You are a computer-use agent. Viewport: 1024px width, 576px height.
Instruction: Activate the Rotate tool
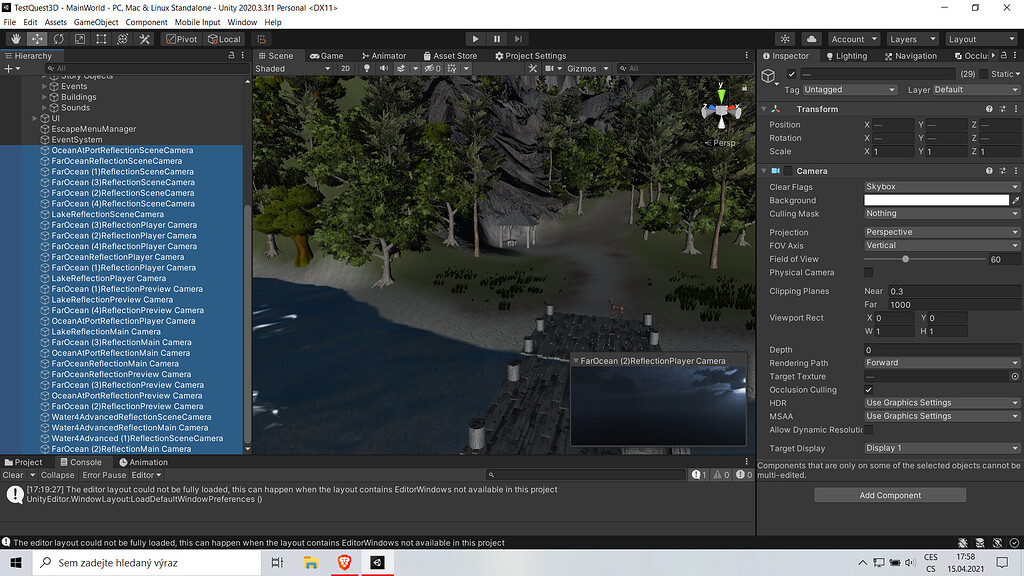[58, 39]
